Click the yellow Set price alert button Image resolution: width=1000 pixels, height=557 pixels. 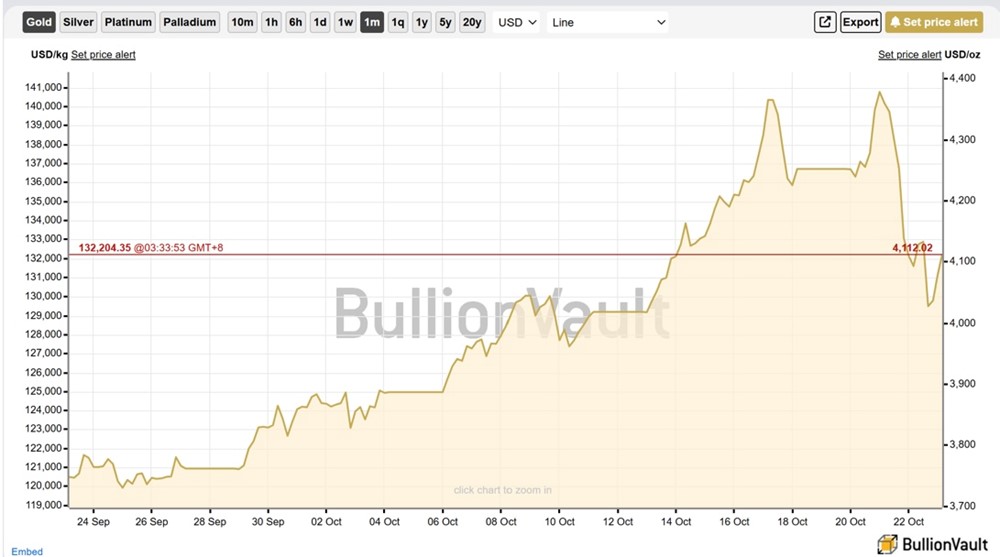pos(934,22)
